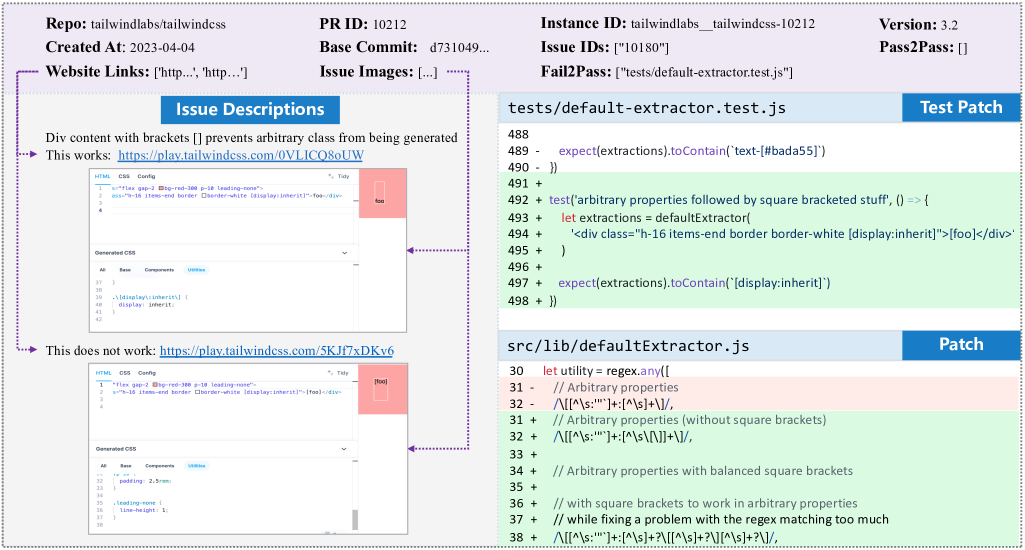Open the first play.tailwindcss.com link that works

(240, 155)
